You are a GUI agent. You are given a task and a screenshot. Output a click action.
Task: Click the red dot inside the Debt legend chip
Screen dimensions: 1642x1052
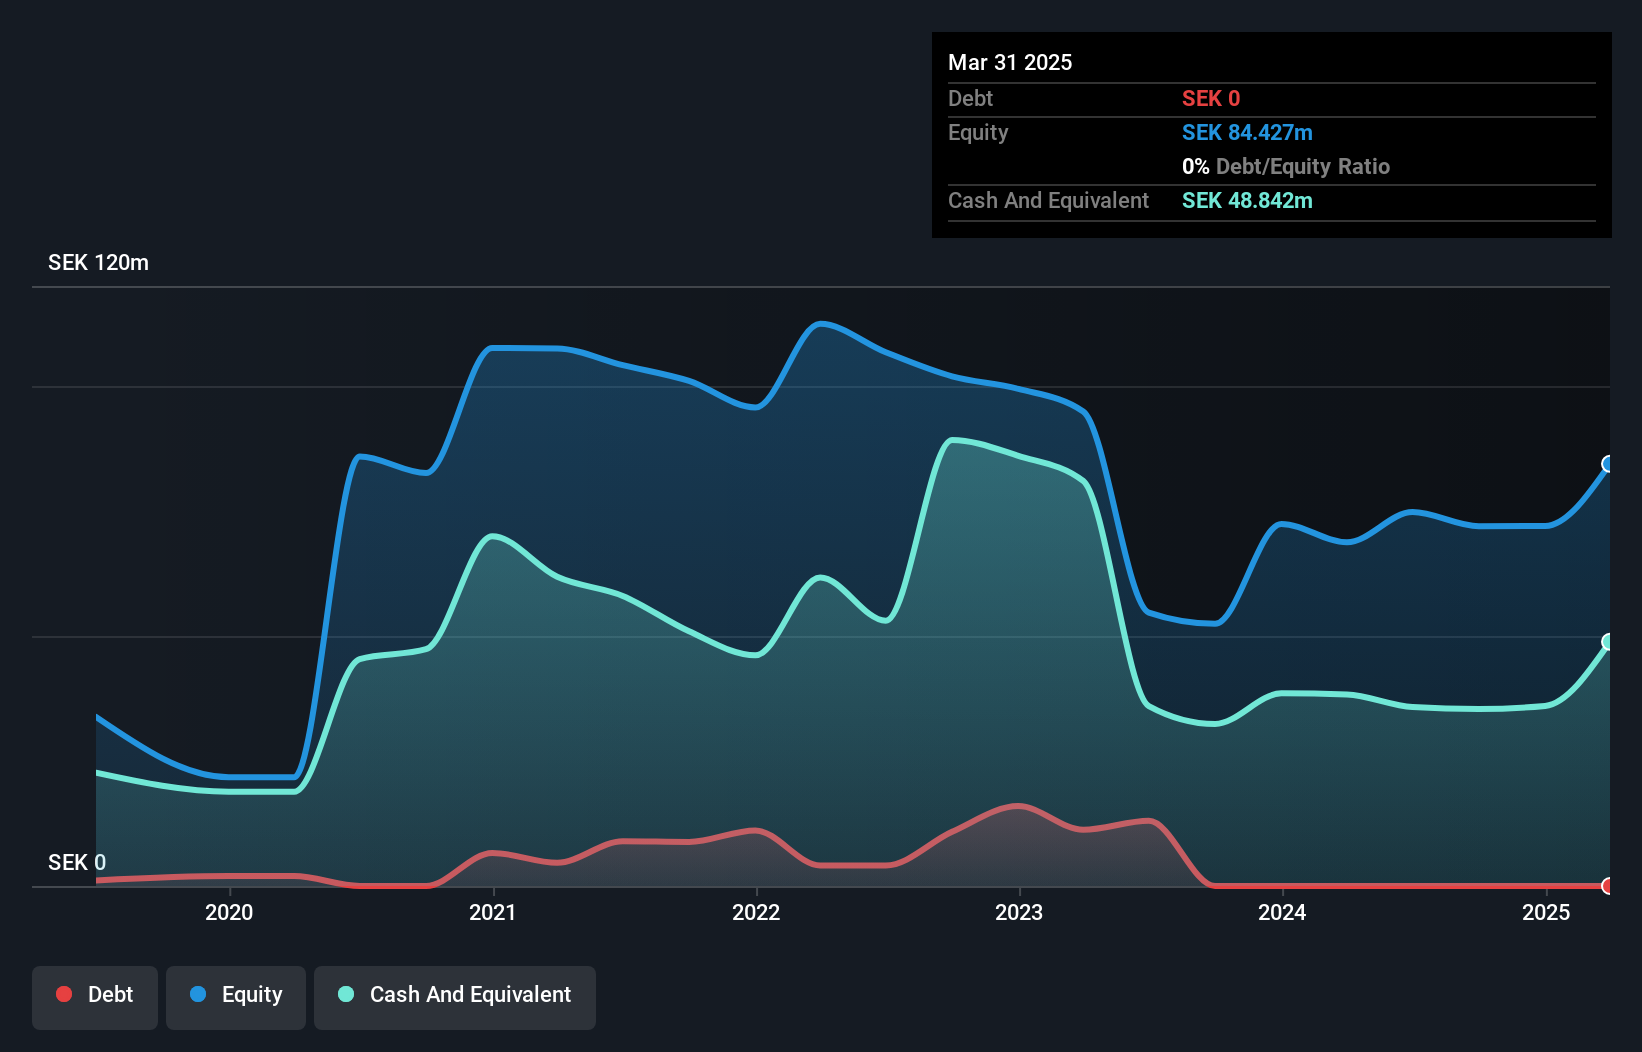tap(64, 994)
